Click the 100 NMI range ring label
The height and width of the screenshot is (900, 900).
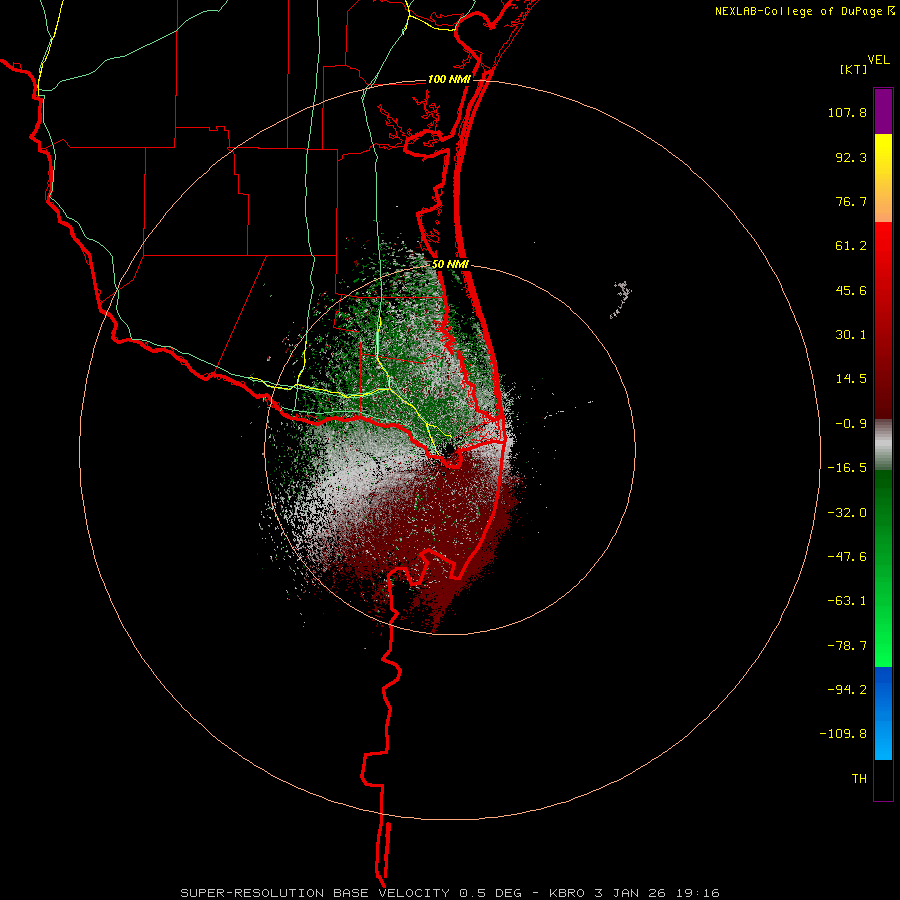pyautogui.click(x=449, y=79)
